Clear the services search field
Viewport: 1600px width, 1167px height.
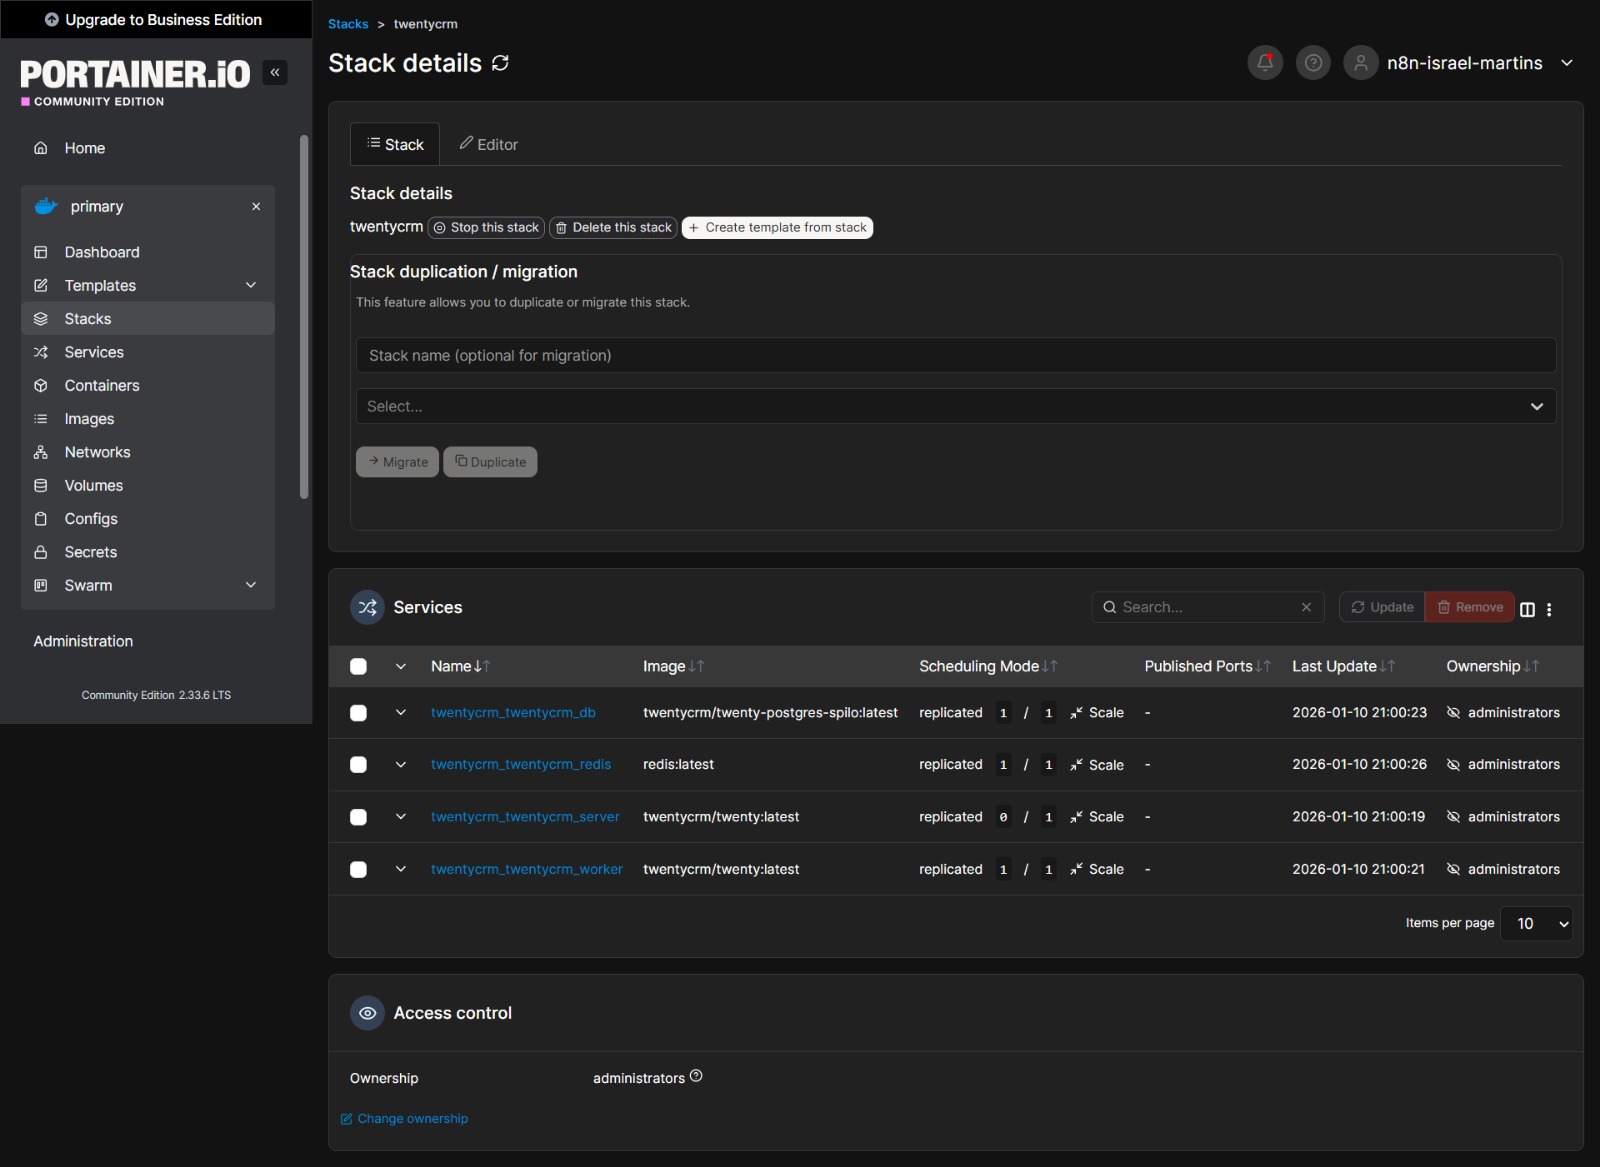(1306, 607)
